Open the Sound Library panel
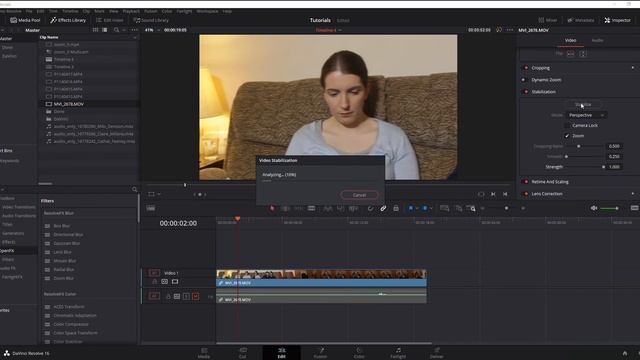The width and height of the screenshot is (640, 360). click(x=151, y=20)
